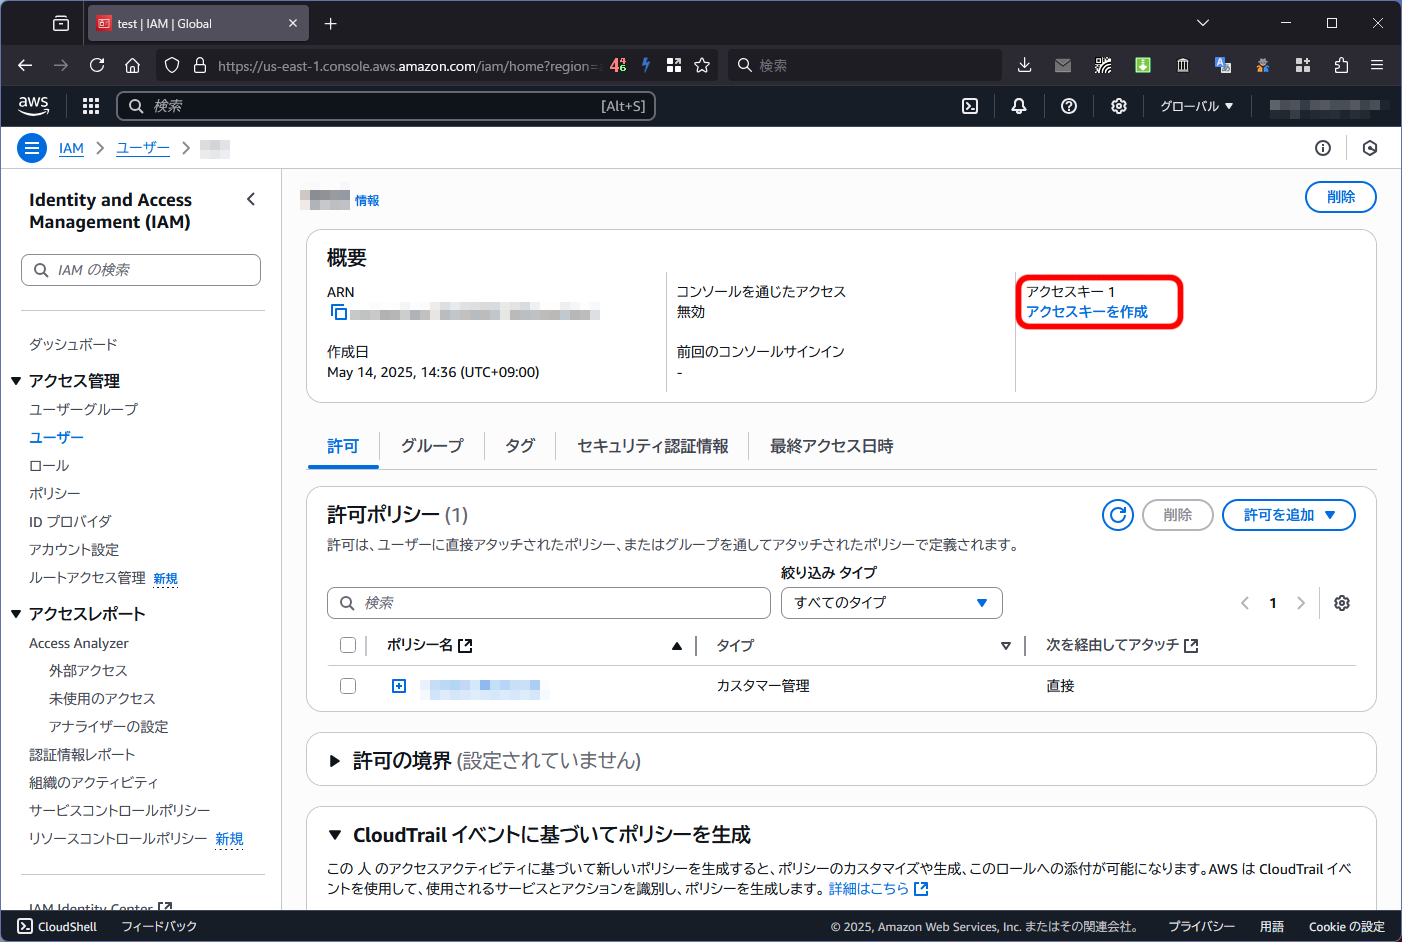
Task: Open ユーザーグループ in the sidebar
Action: pyautogui.click(x=84, y=409)
